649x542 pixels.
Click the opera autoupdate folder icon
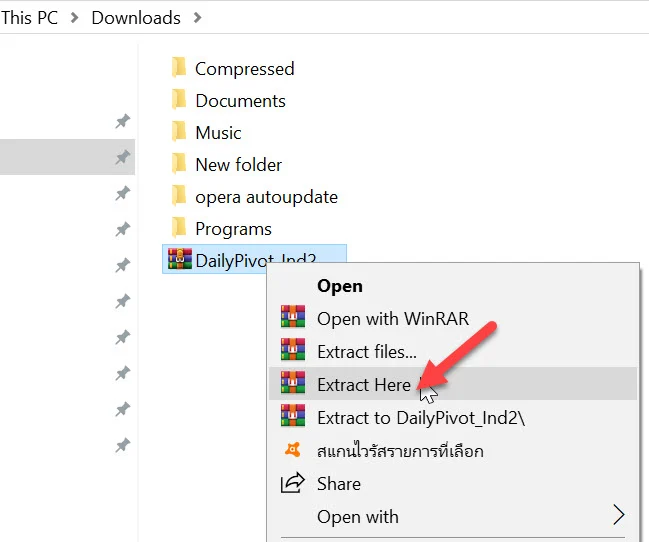pos(179,195)
